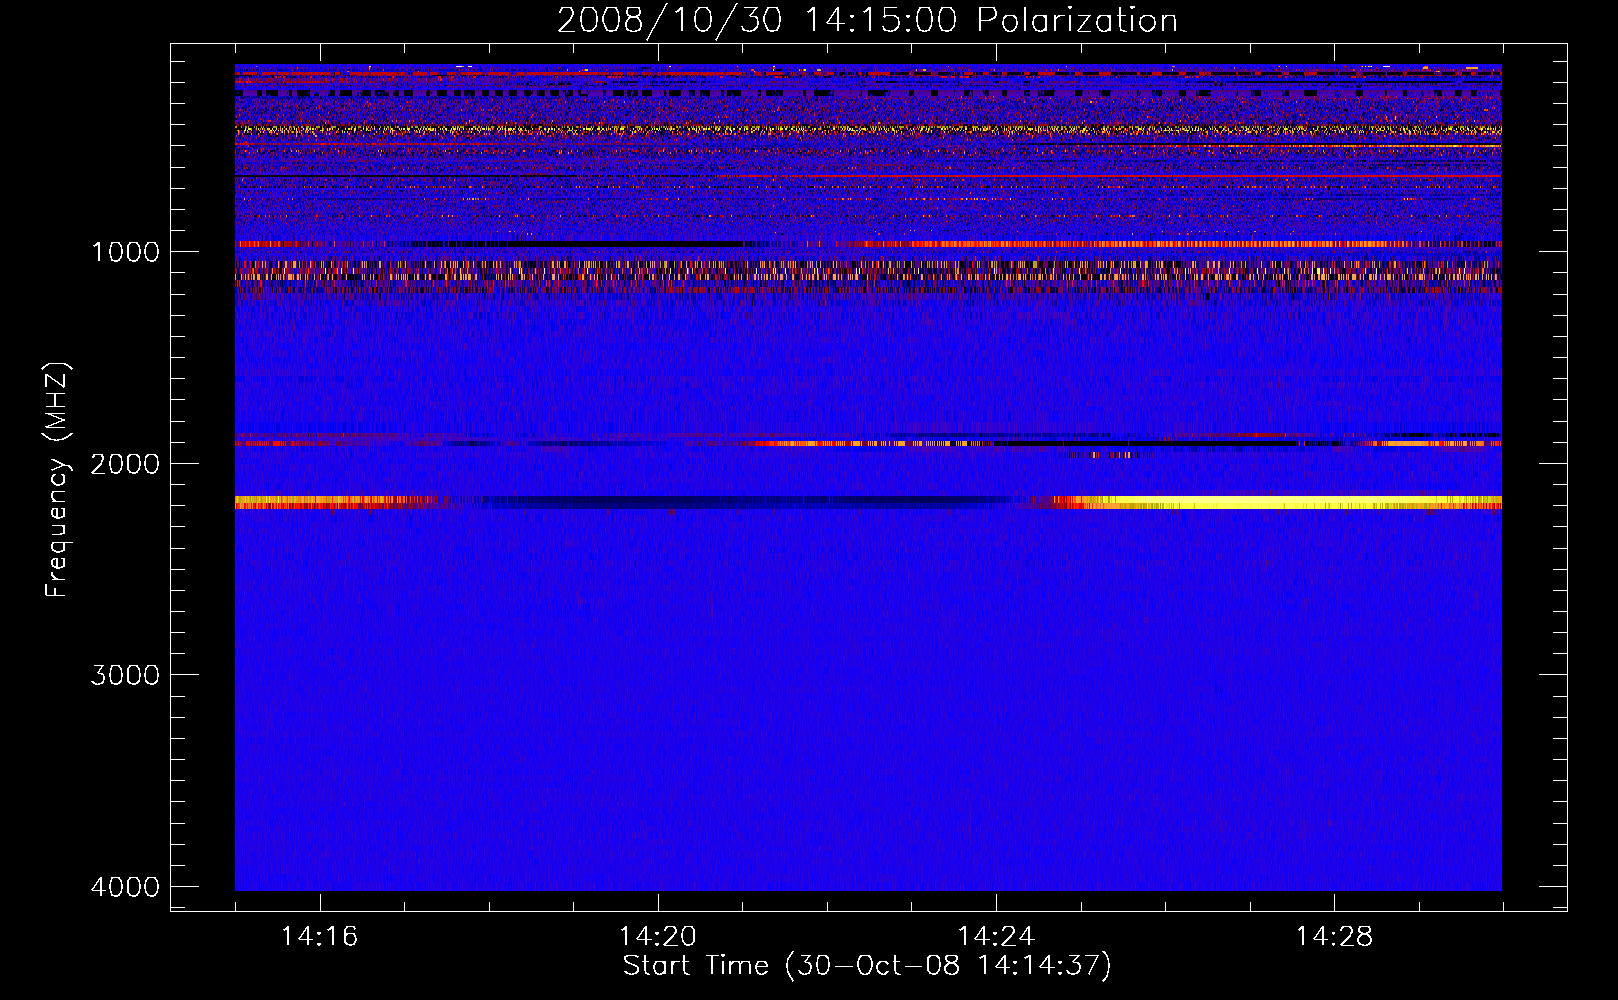Click the 14:28 time tick label
The image size is (1618, 1000).
pos(1334,937)
